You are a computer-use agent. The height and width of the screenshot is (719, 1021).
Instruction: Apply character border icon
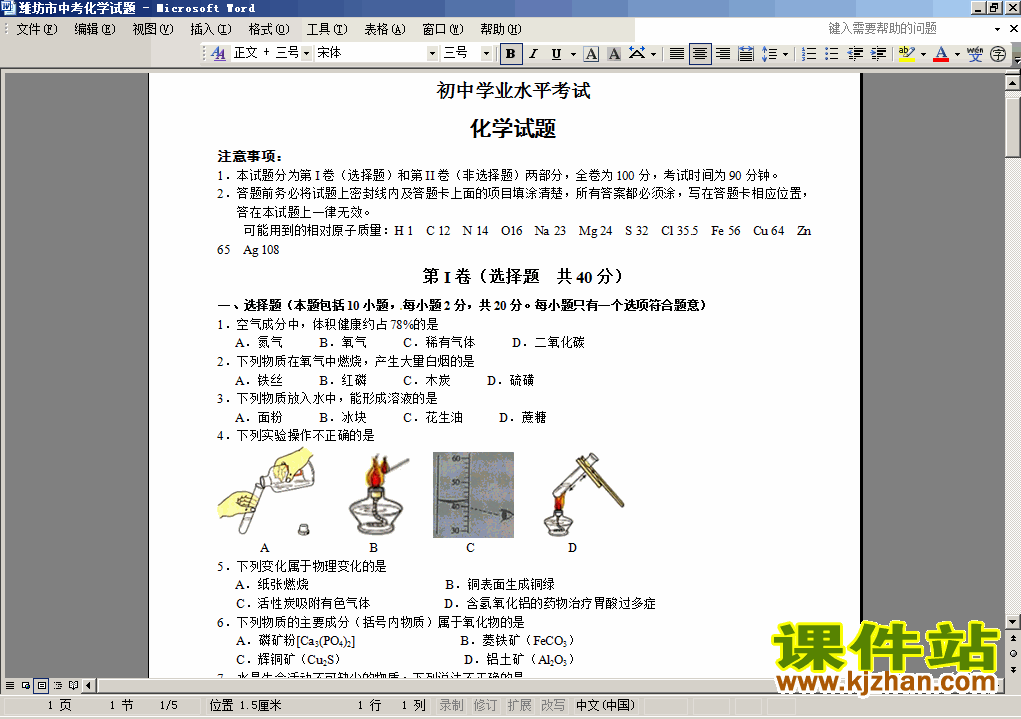591,53
